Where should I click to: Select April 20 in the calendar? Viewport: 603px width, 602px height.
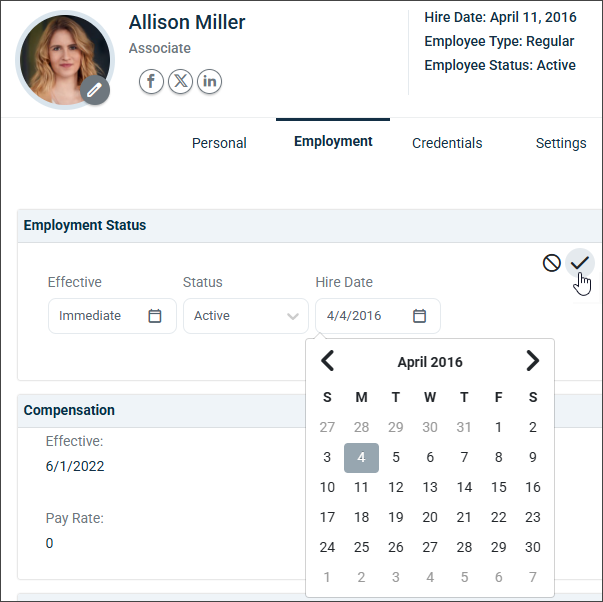pos(430,517)
